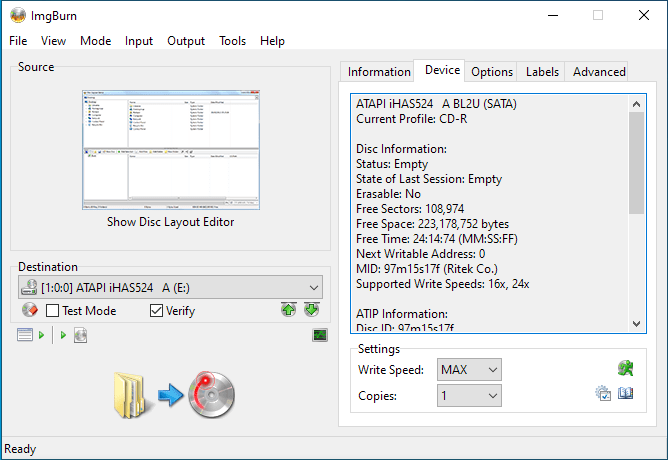668x460 pixels.
Task: Open the Mode menu
Action: 95,41
